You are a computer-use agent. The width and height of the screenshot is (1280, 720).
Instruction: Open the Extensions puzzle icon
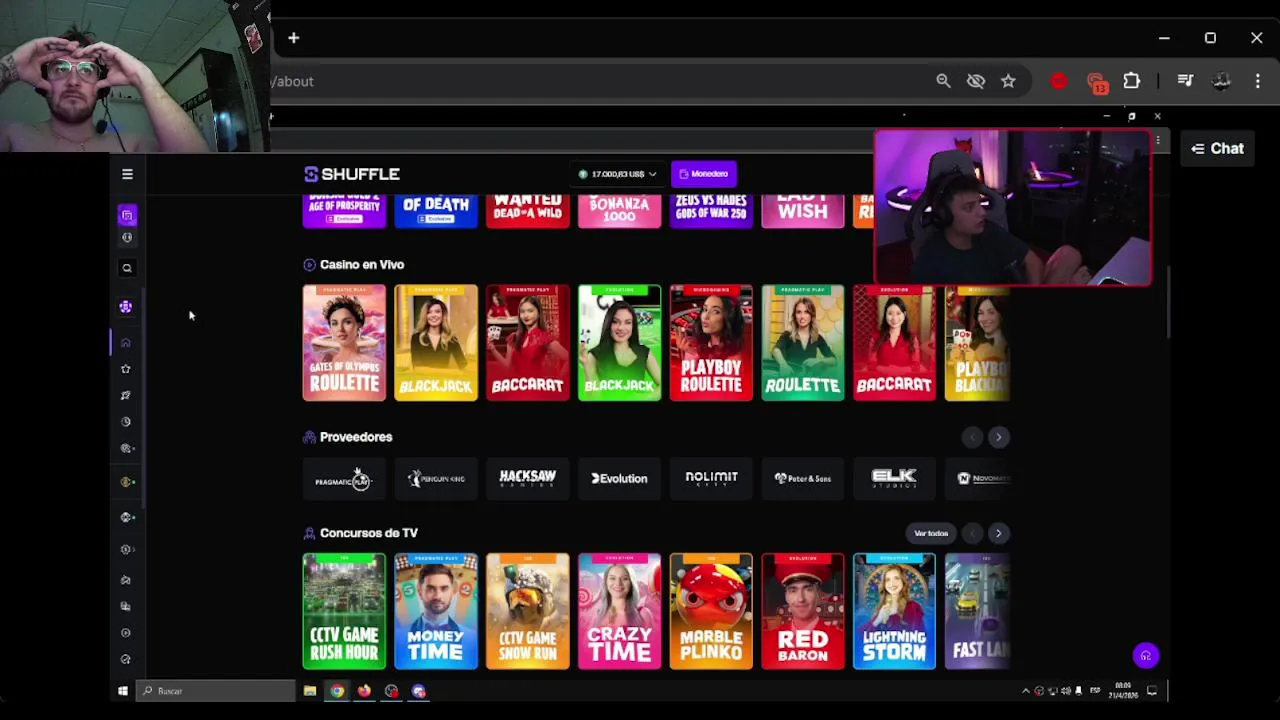pos(1131,81)
